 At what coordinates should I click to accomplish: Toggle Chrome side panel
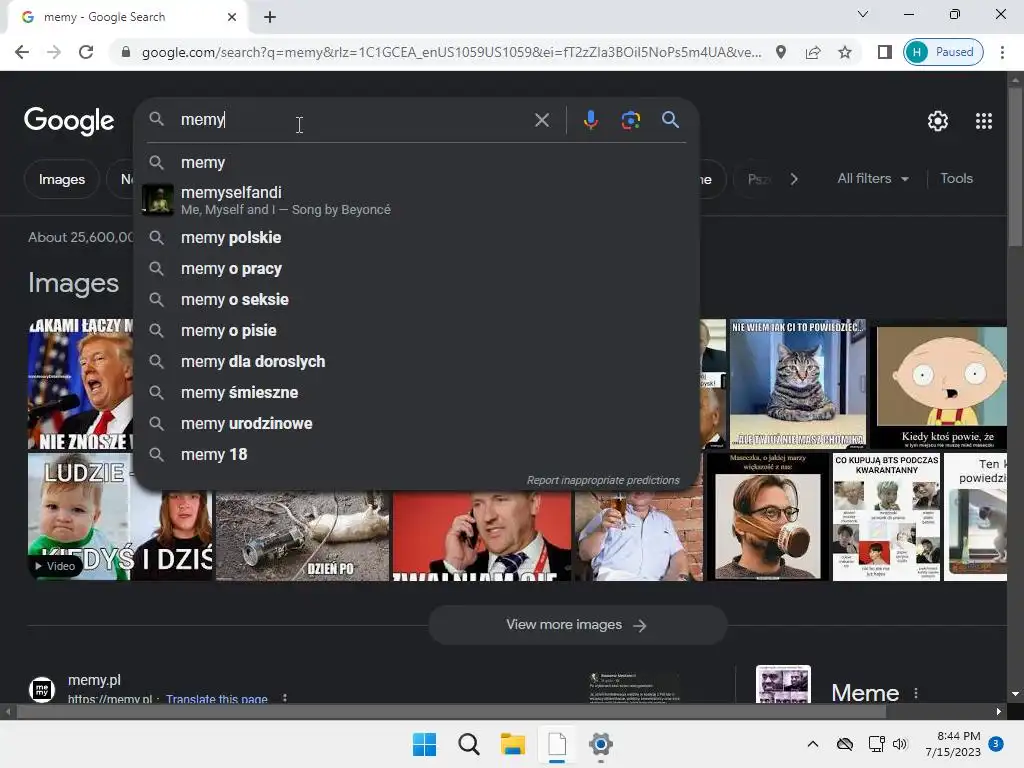(884, 52)
